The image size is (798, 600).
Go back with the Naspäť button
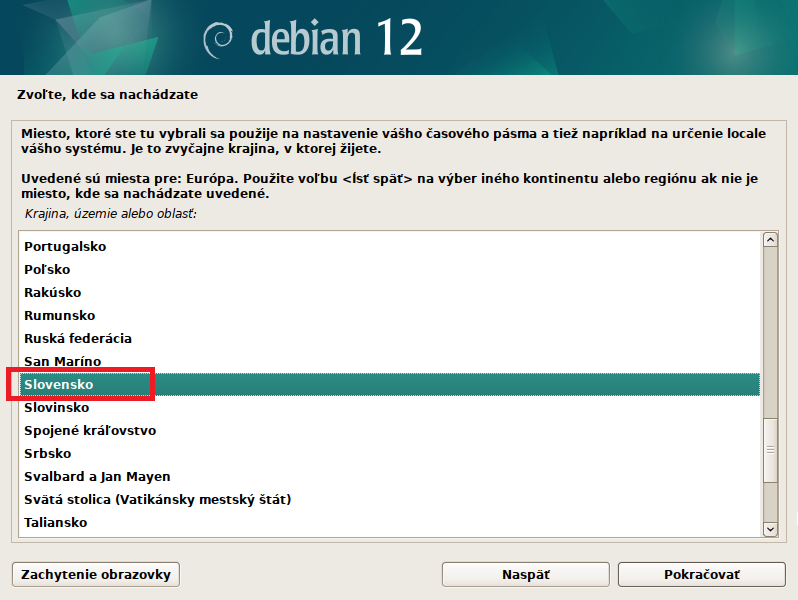[525, 575]
